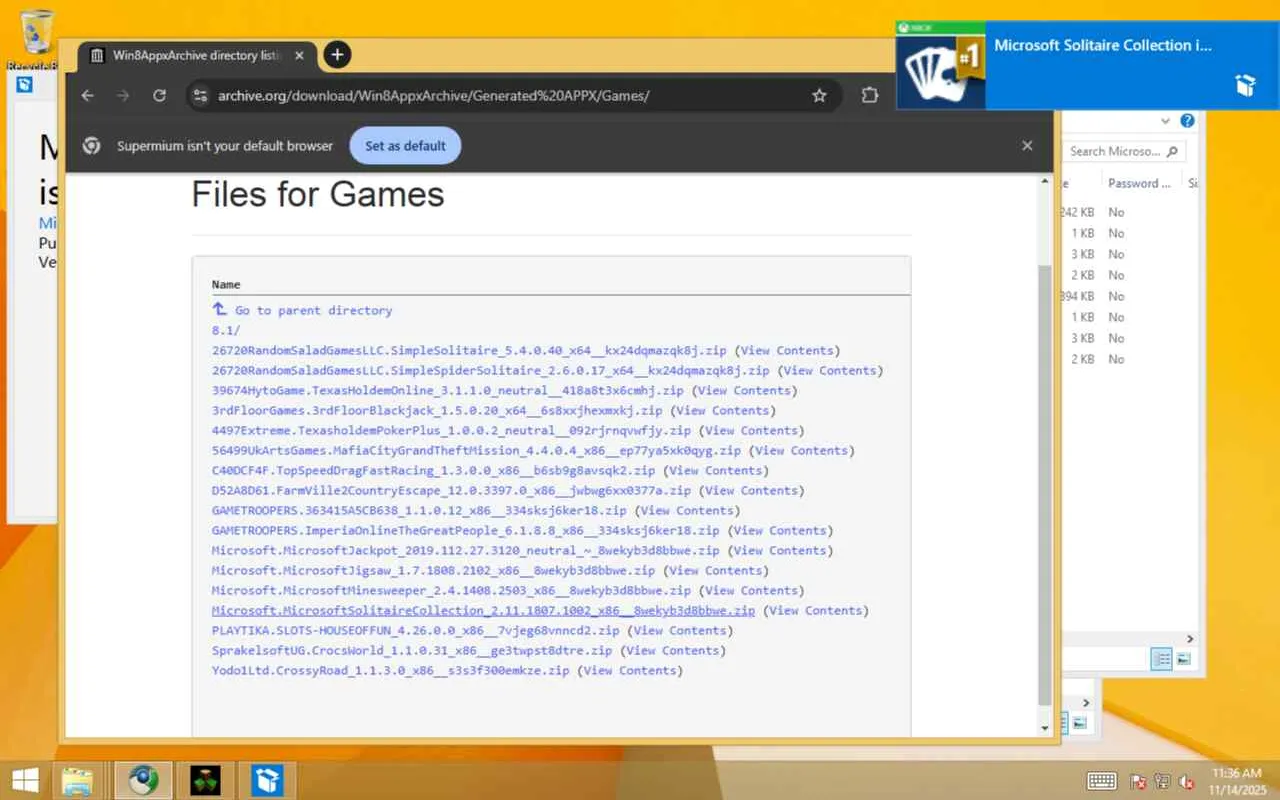Open the blue box app in the taskbar
Screen dimensions: 1280x800
(267, 780)
